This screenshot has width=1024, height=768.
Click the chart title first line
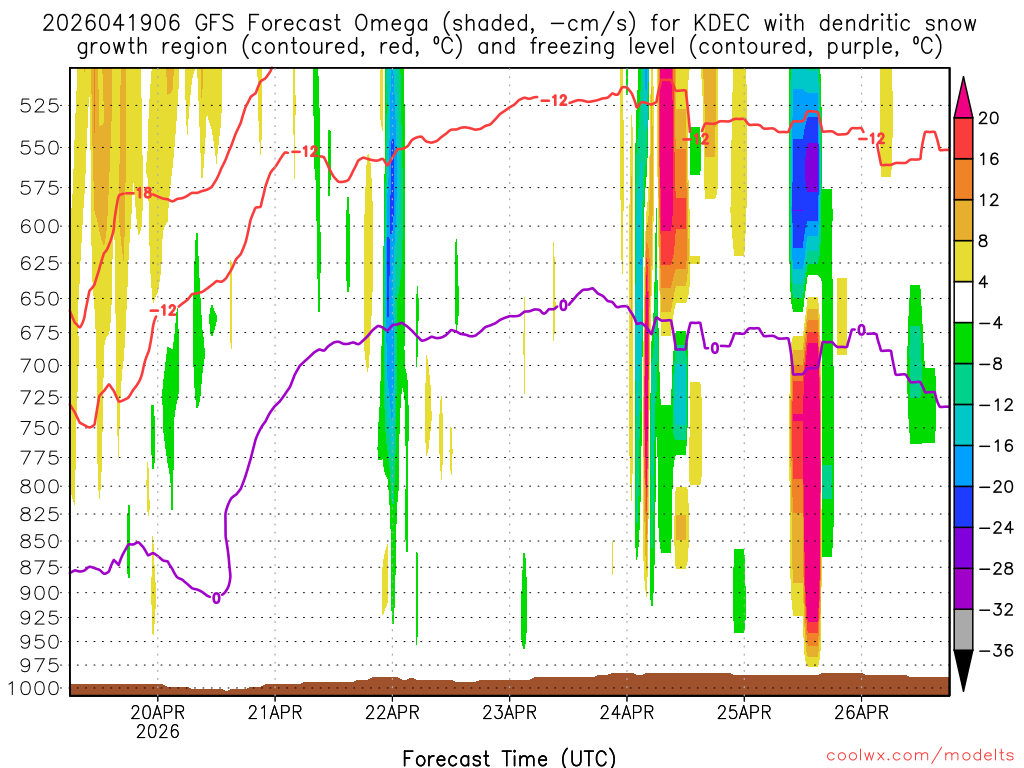pyautogui.click(x=509, y=24)
